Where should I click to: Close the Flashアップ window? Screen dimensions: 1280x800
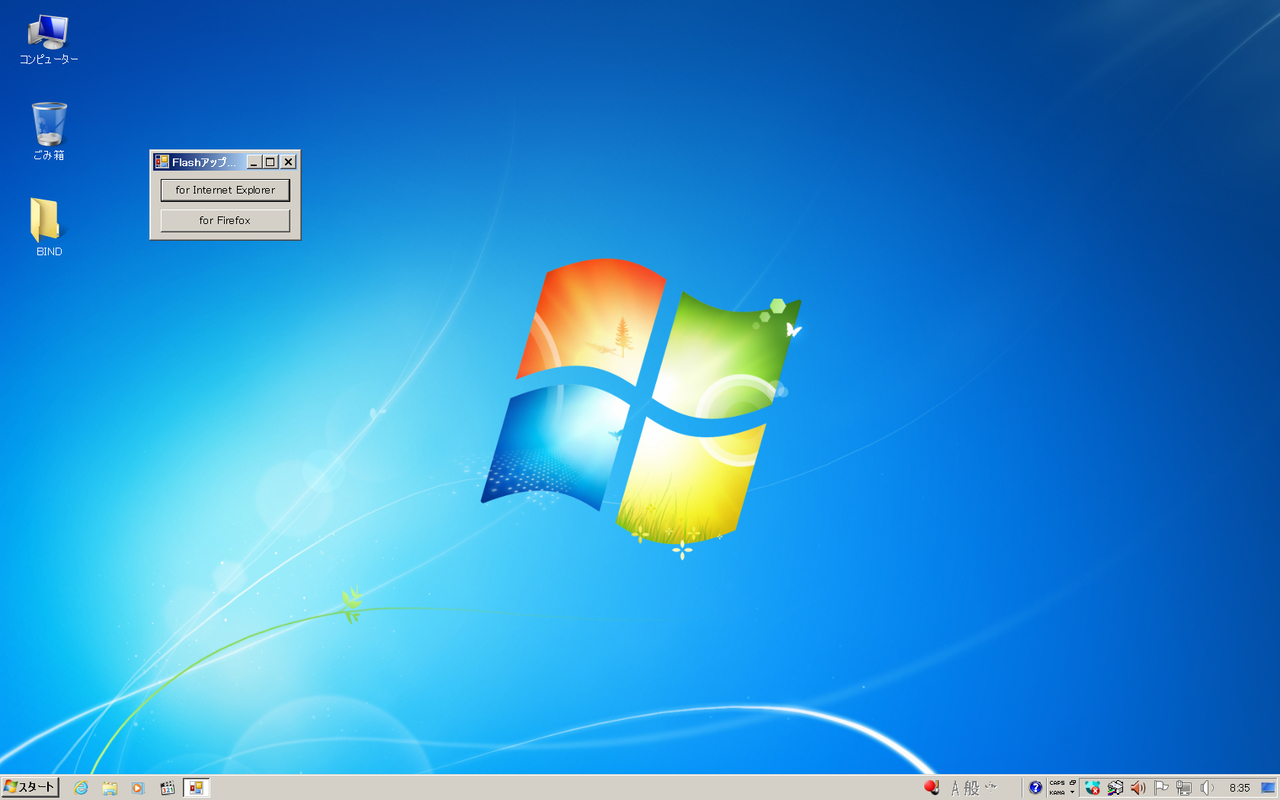point(288,162)
